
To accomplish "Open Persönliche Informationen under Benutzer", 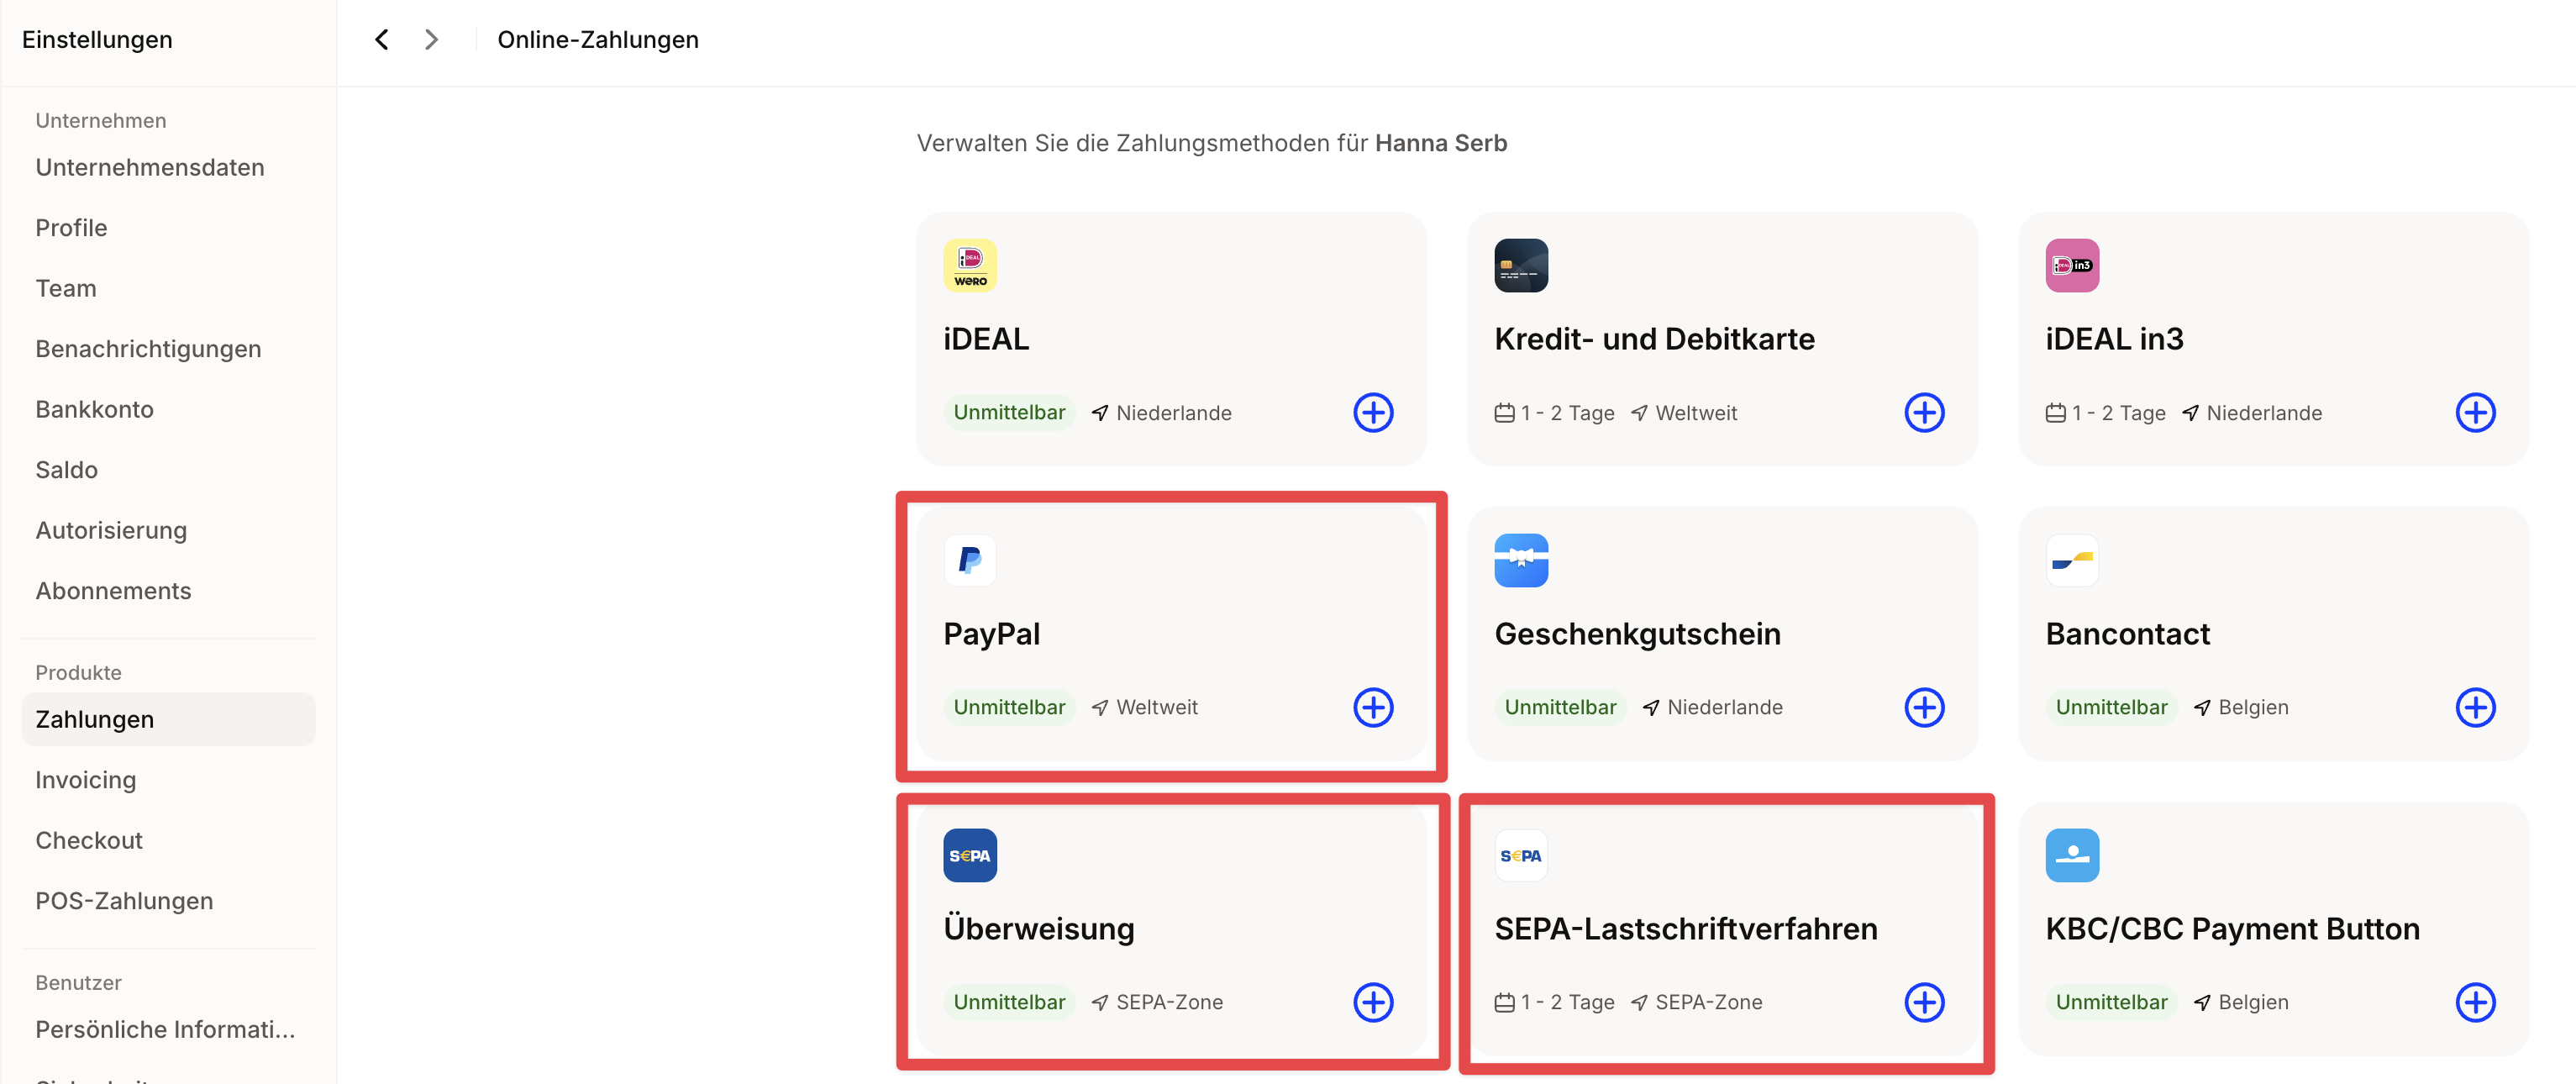I will 165,1029.
